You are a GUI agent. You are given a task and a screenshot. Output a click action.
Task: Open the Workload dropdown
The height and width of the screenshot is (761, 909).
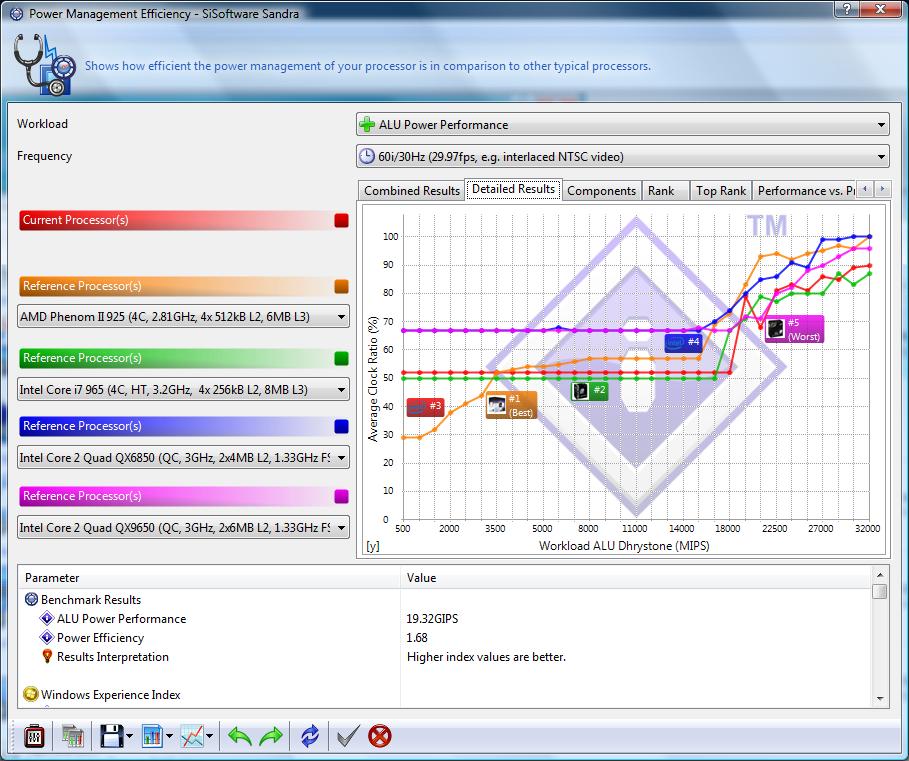pyautogui.click(x=622, y=125)
